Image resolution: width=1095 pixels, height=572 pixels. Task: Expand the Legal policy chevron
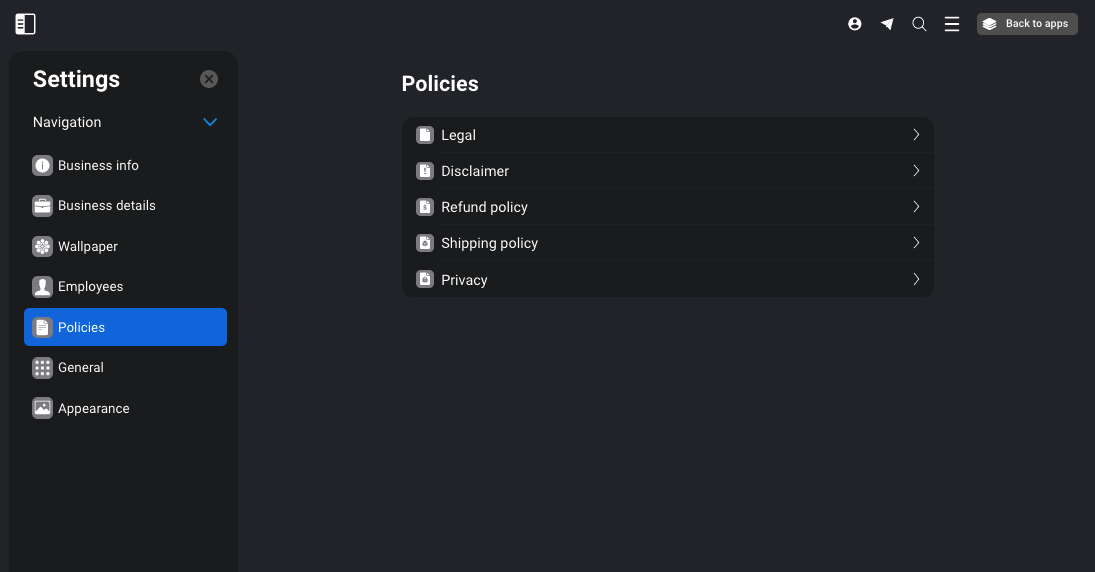click(916, 135)
